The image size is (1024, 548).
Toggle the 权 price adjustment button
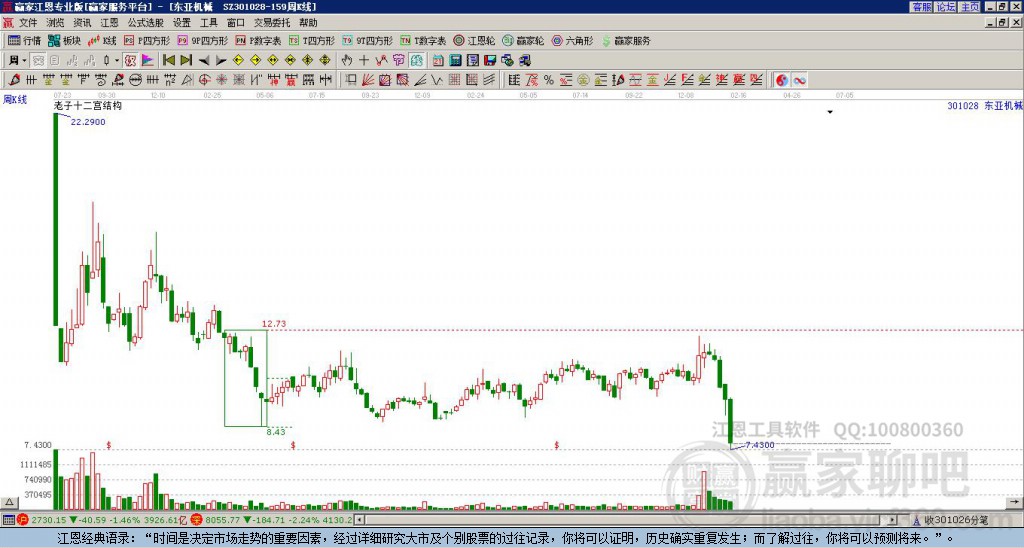(x=130, y=60)
